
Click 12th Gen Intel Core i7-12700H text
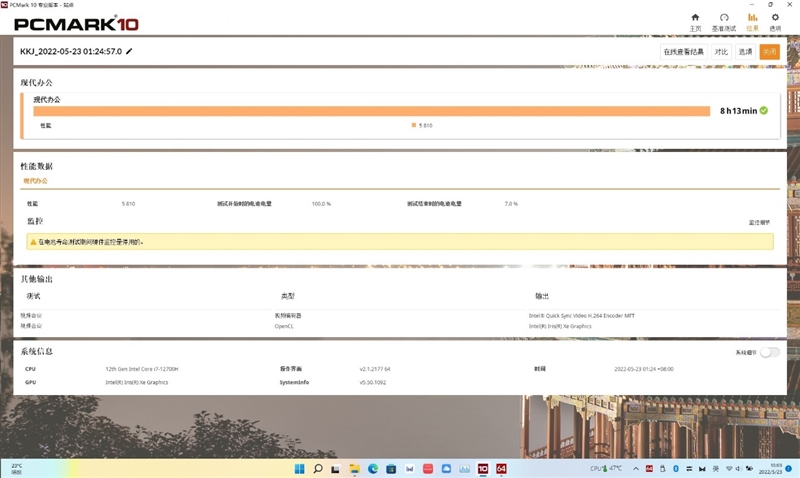point(141,369)
